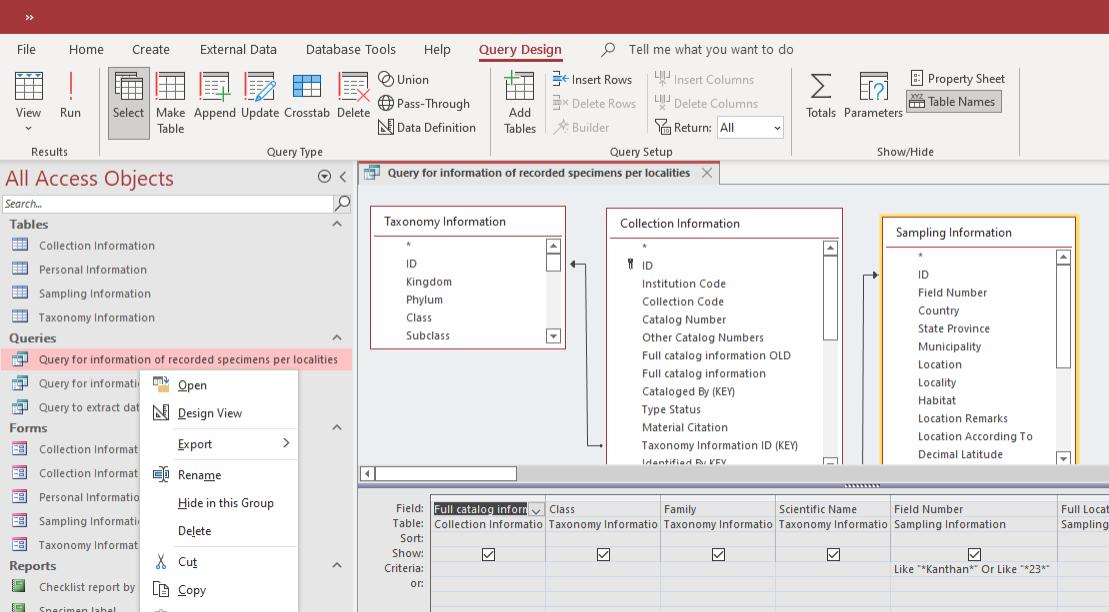Open the Personal Information table

pos(93,270)
